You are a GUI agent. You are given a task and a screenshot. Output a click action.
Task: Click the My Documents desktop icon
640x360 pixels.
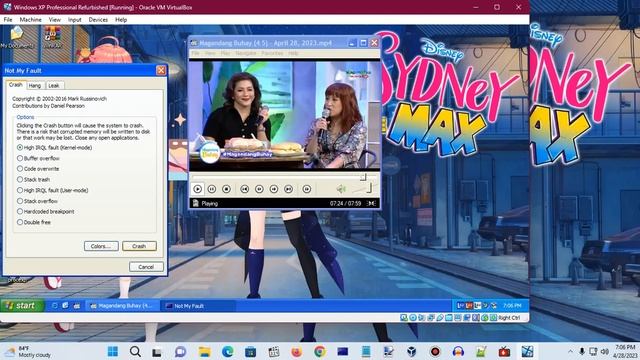(17, 38)
